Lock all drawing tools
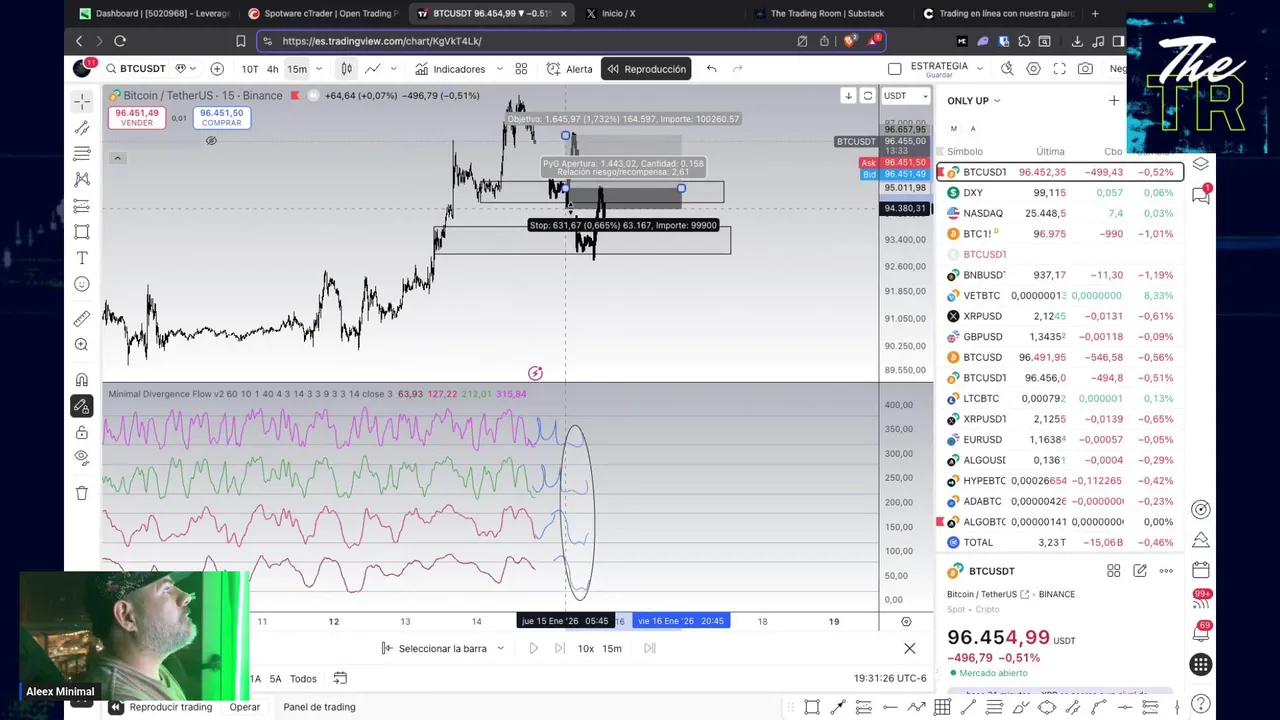The image size is (1280, 720). coord(82,432)
